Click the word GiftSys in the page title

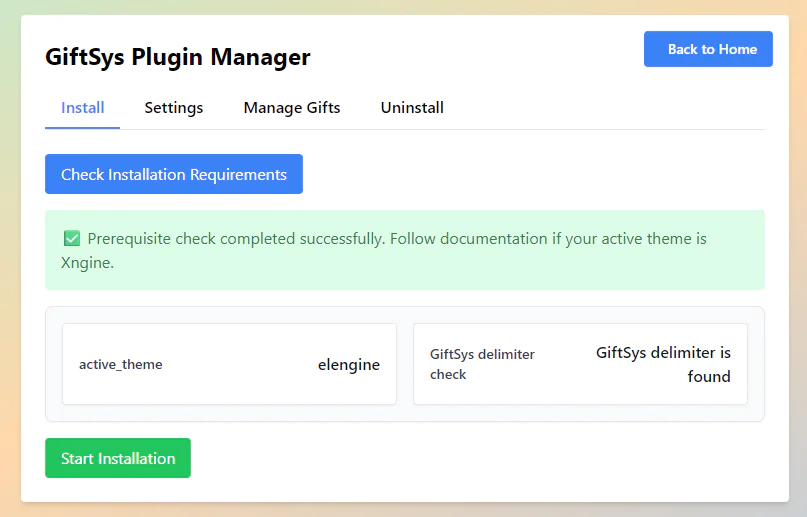click(x=85, y=57)
